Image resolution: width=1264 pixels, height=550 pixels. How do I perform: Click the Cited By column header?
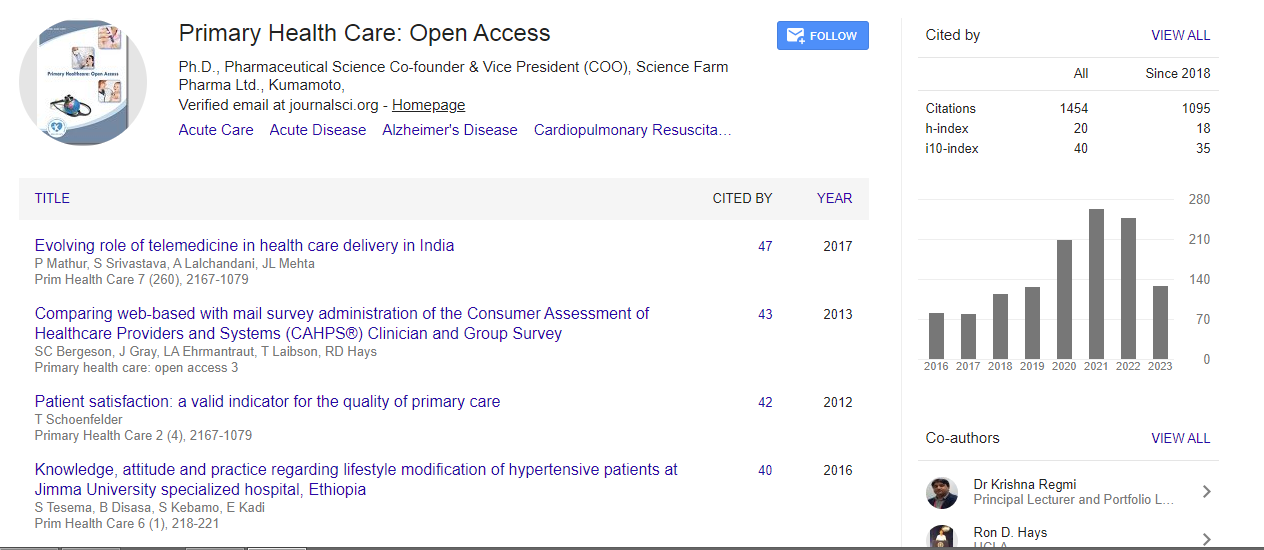click(742, 198)
